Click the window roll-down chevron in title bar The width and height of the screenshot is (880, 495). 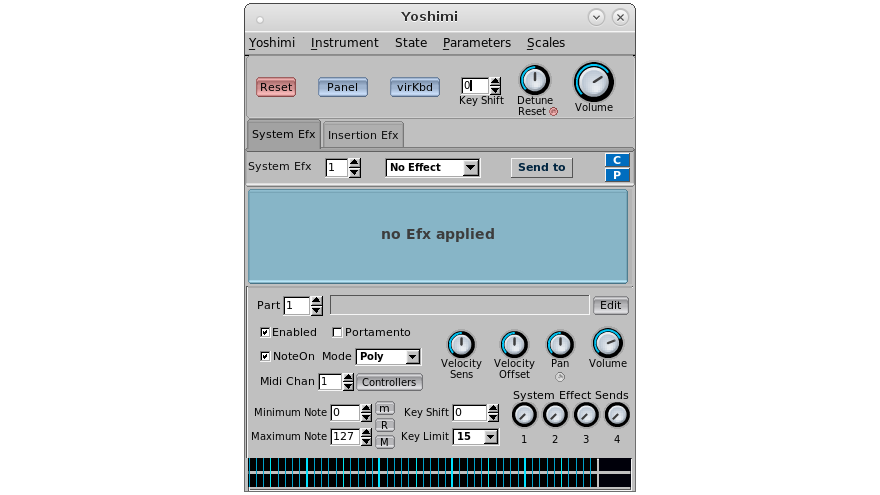[x=596, y=17]
